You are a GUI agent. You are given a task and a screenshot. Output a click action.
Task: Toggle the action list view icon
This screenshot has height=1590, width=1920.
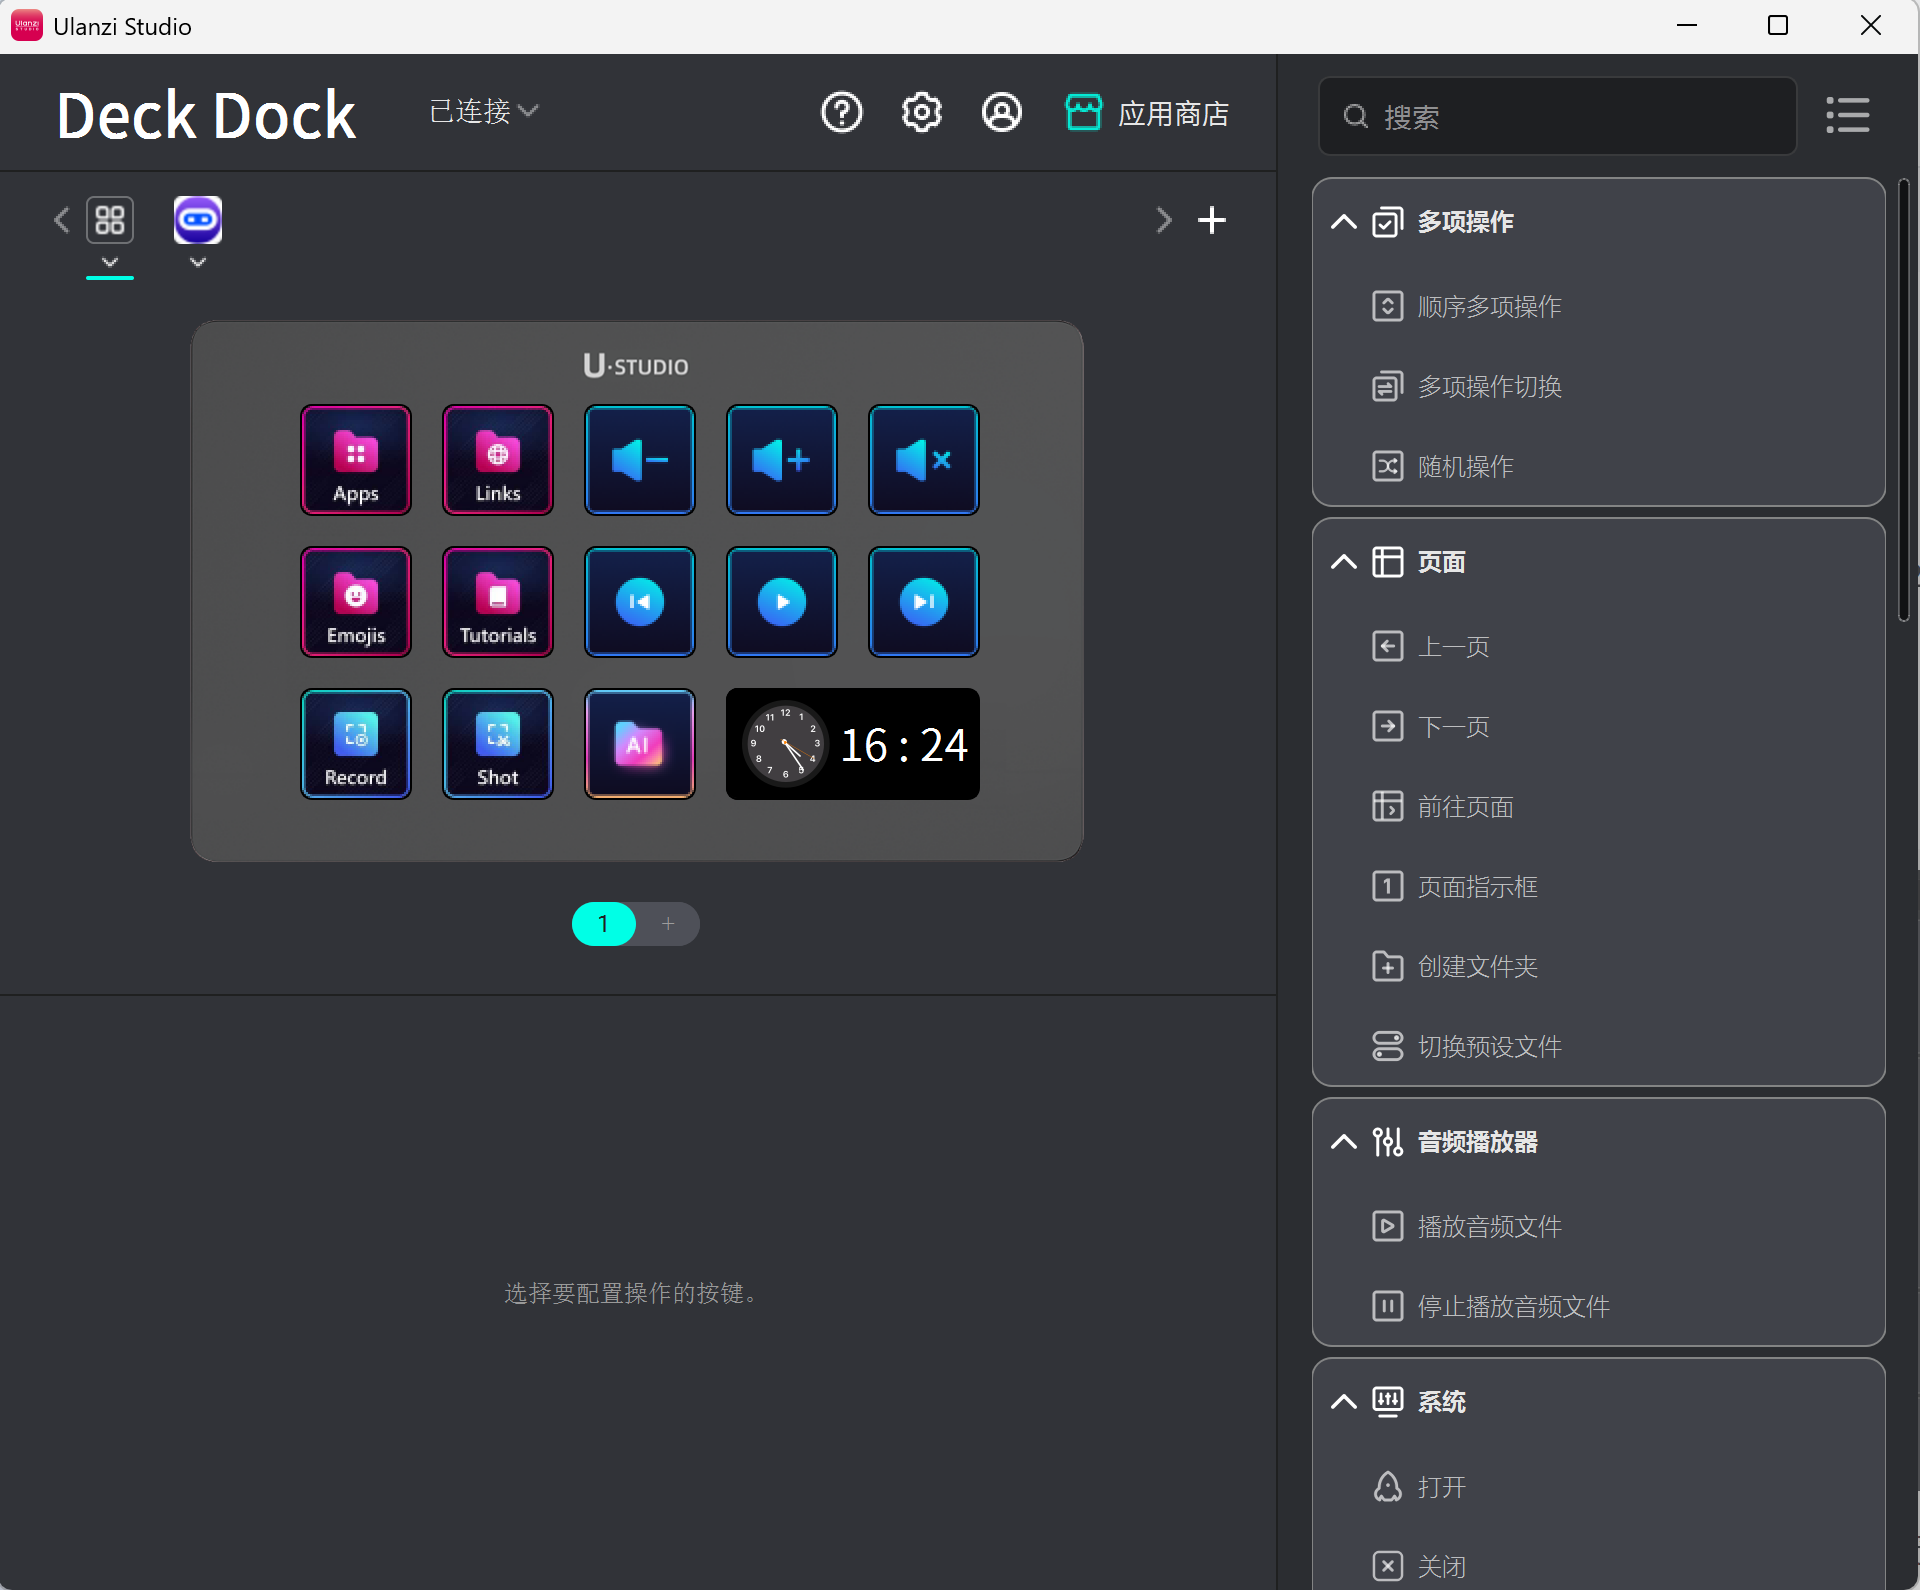coord(1847,115)
